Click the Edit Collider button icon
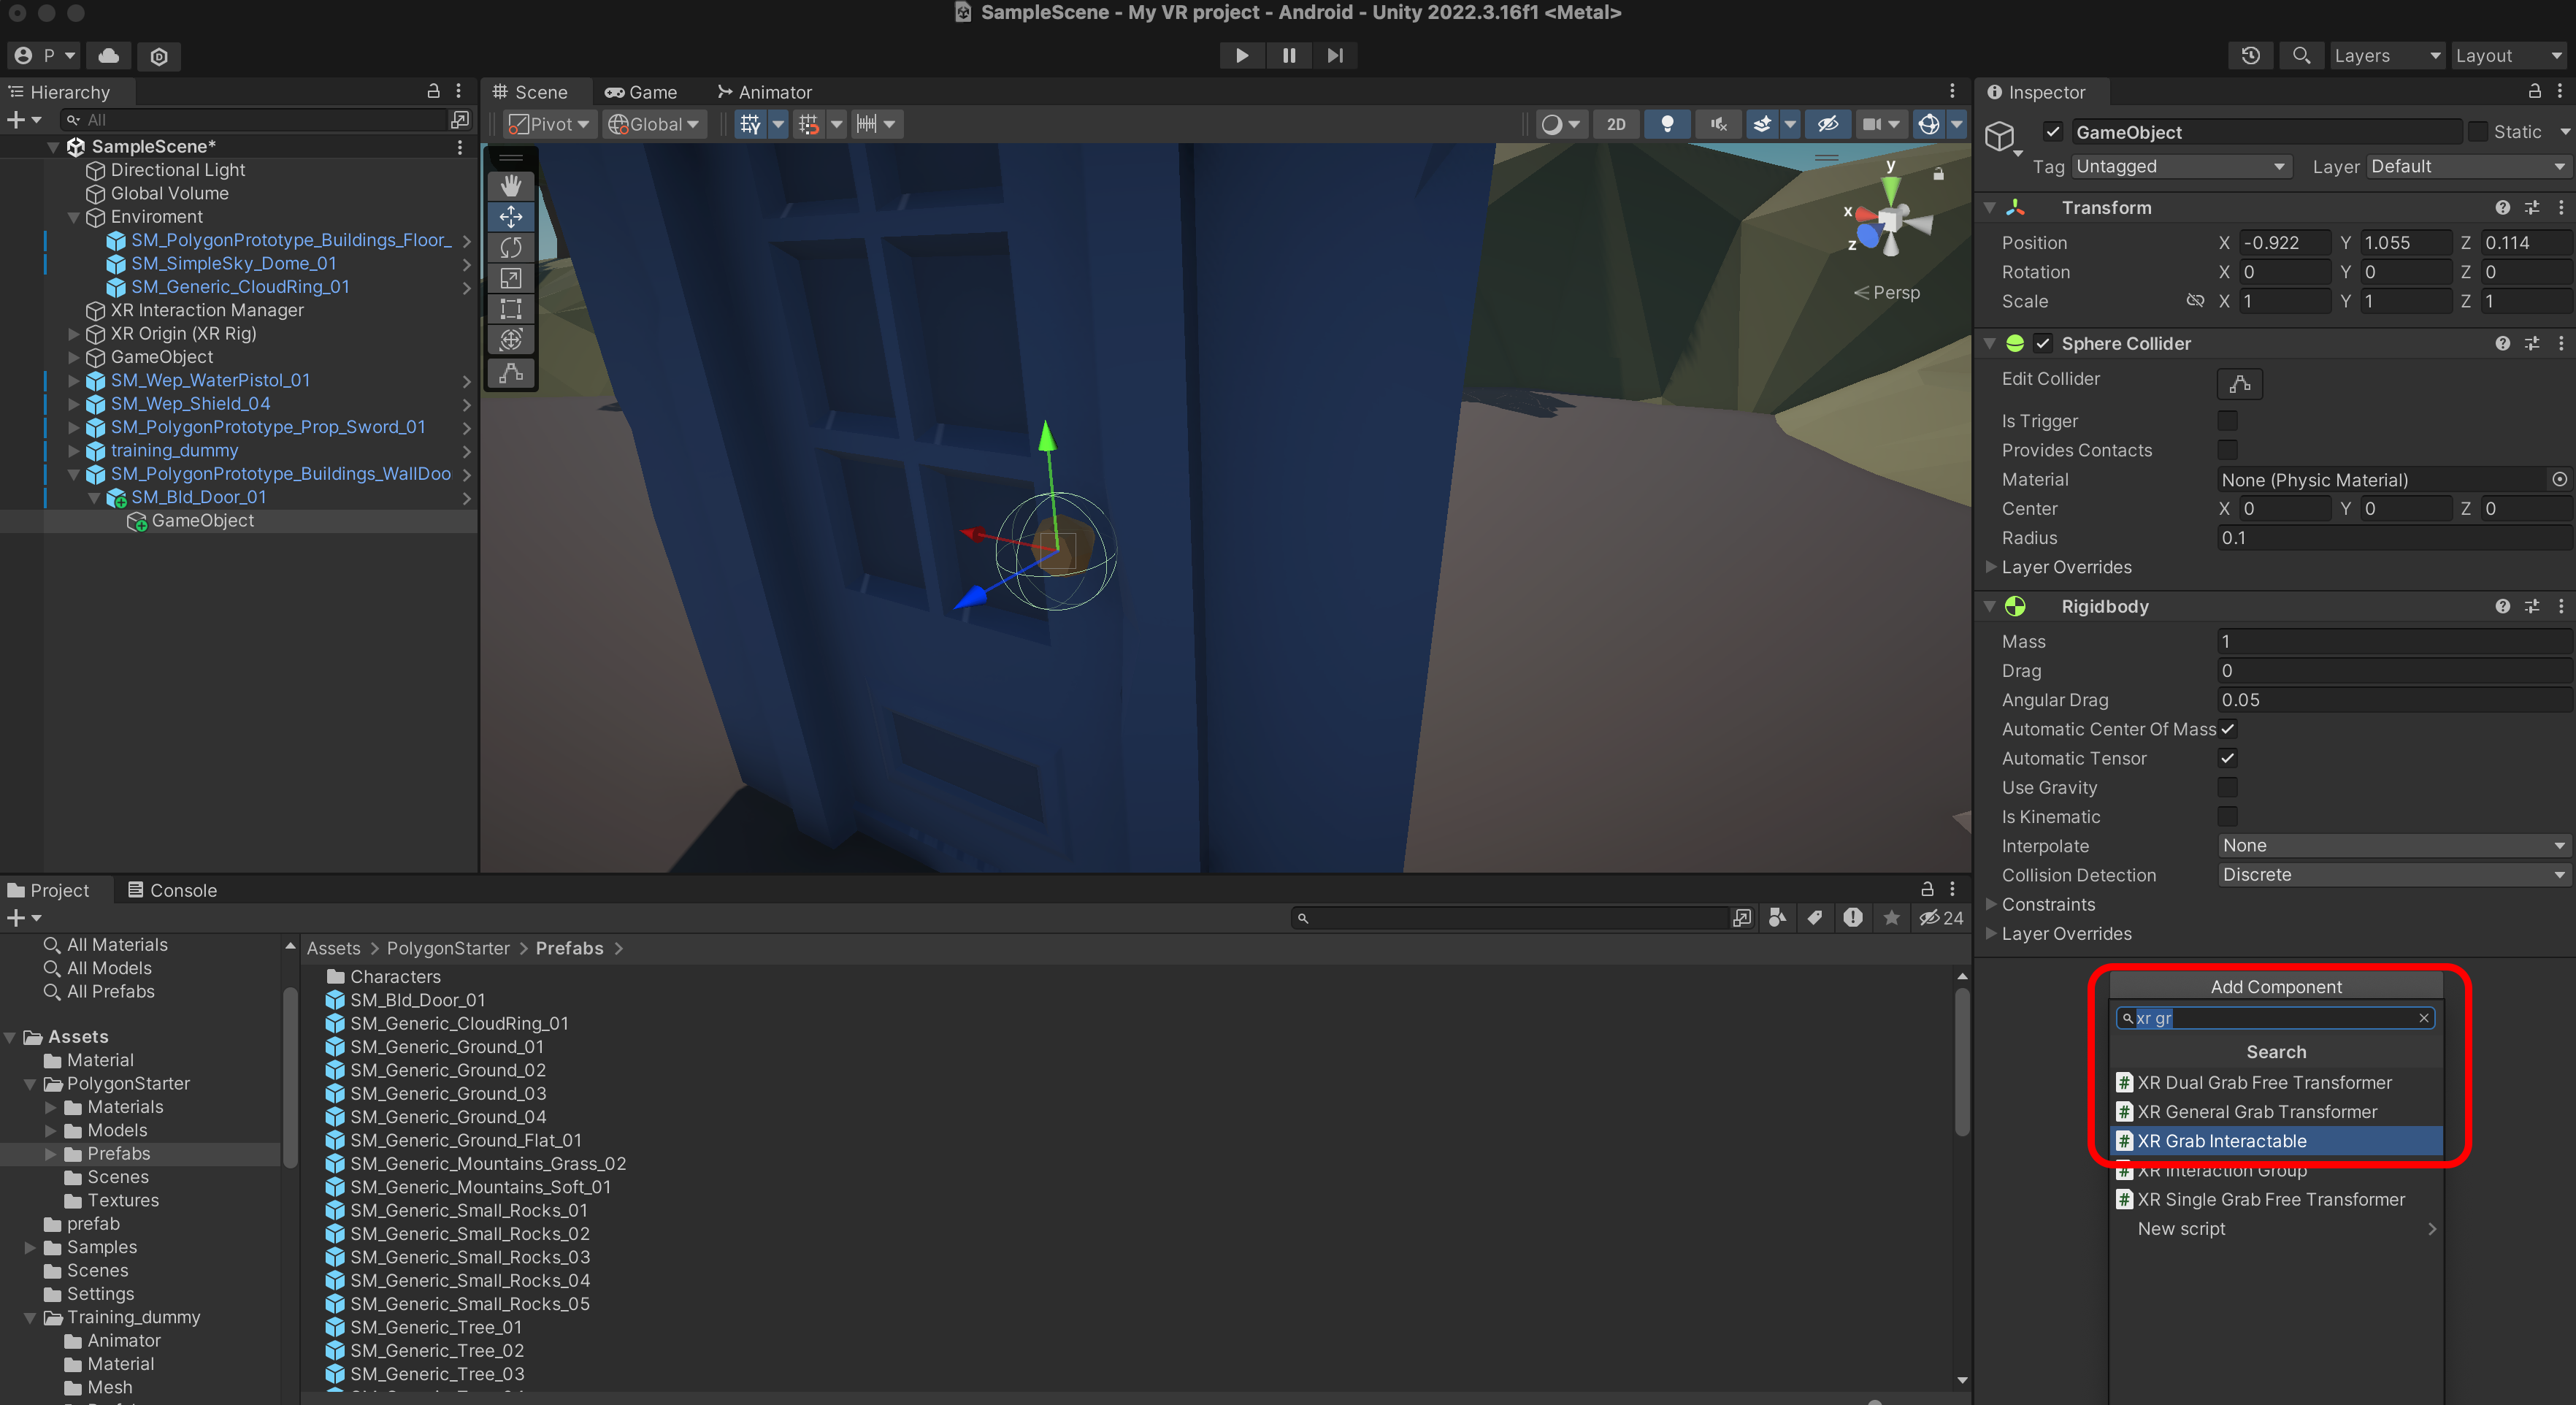2576x1405 pixels. (x=2239, y=383)
